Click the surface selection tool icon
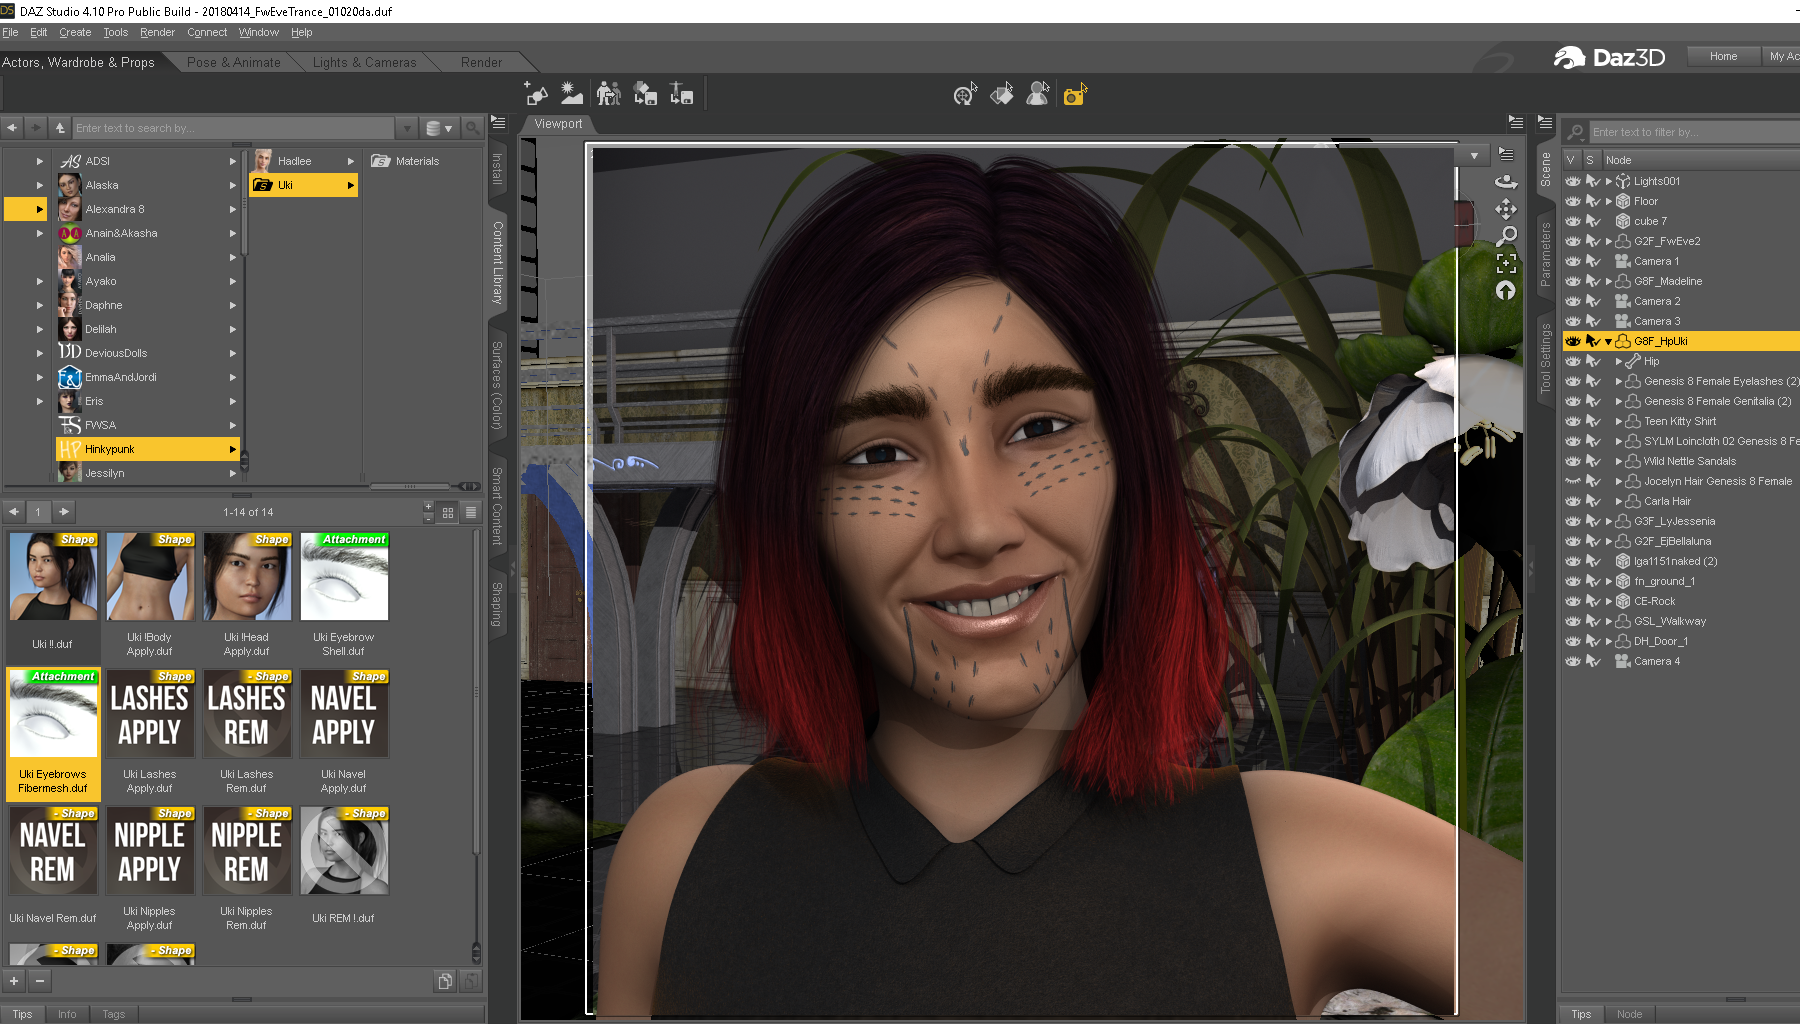This screenshot has width=1800, height=1024. coord(1001,95)
